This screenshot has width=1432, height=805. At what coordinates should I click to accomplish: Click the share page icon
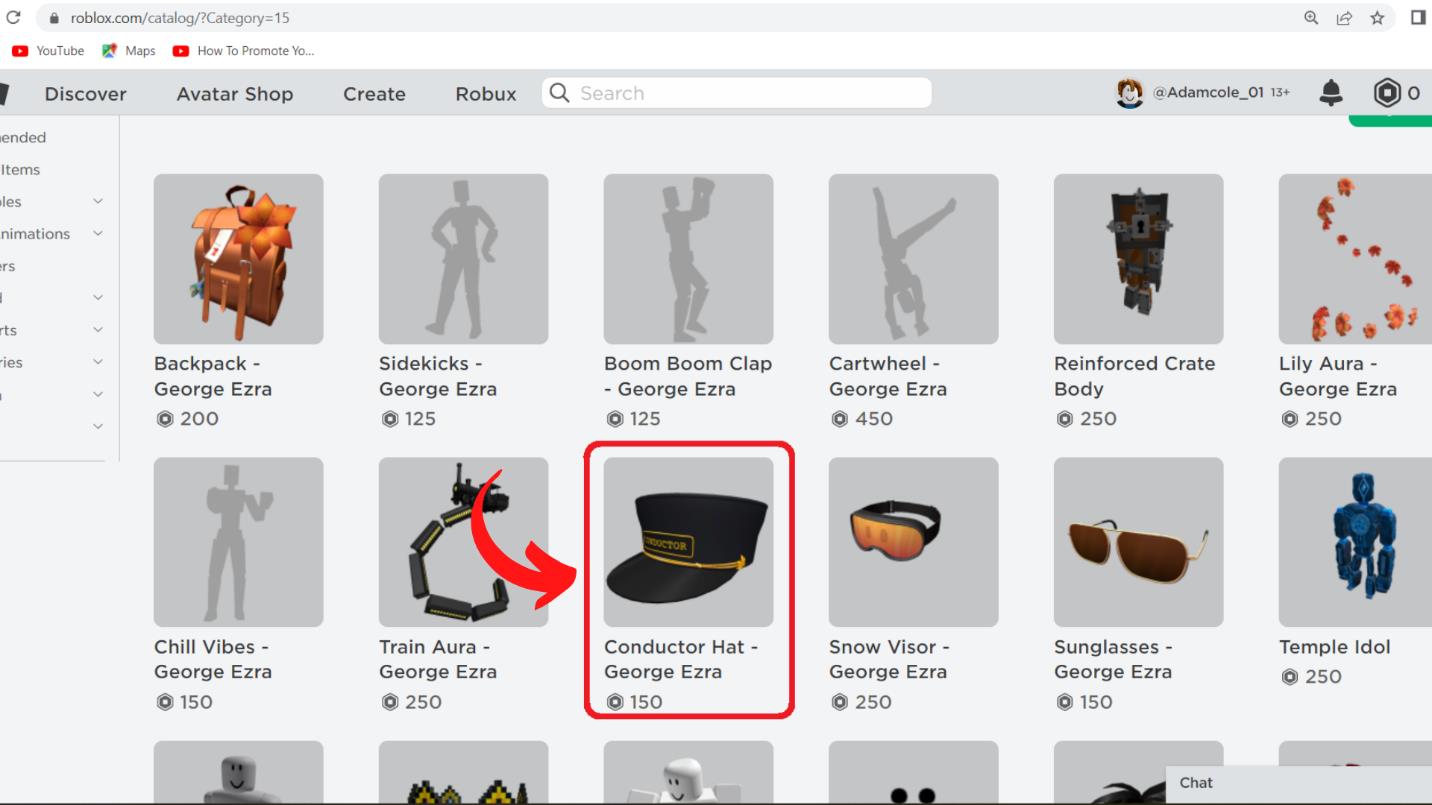[x=1344, y=18]
